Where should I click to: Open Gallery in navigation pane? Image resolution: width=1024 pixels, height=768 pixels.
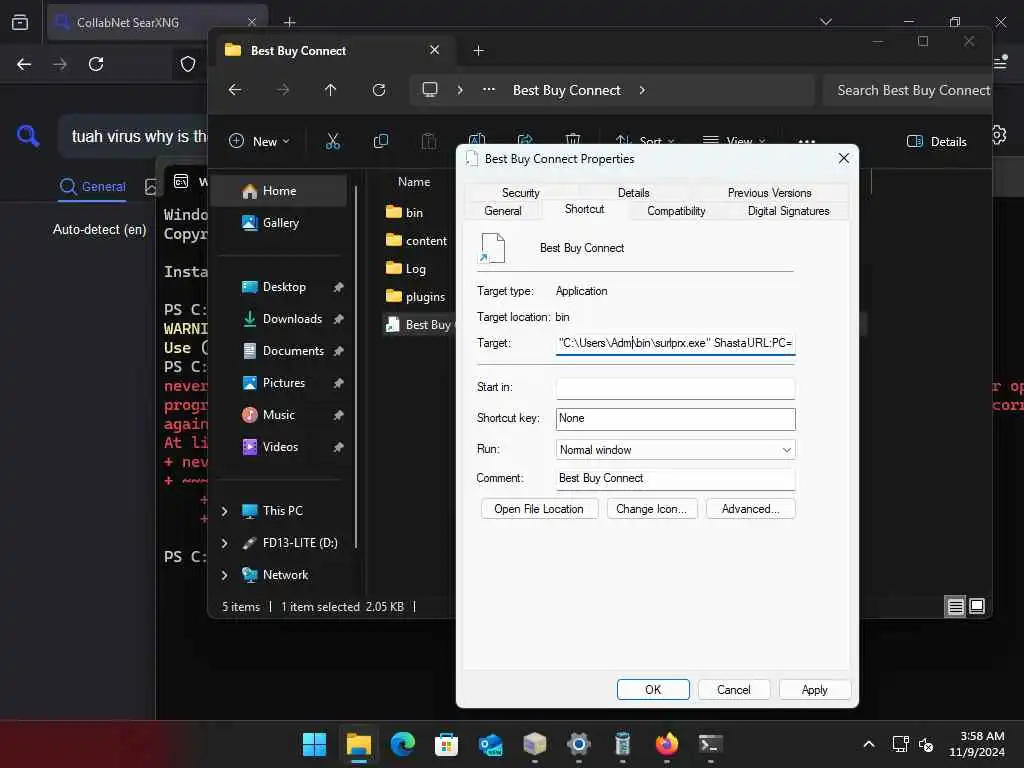[x=281, y=223]
